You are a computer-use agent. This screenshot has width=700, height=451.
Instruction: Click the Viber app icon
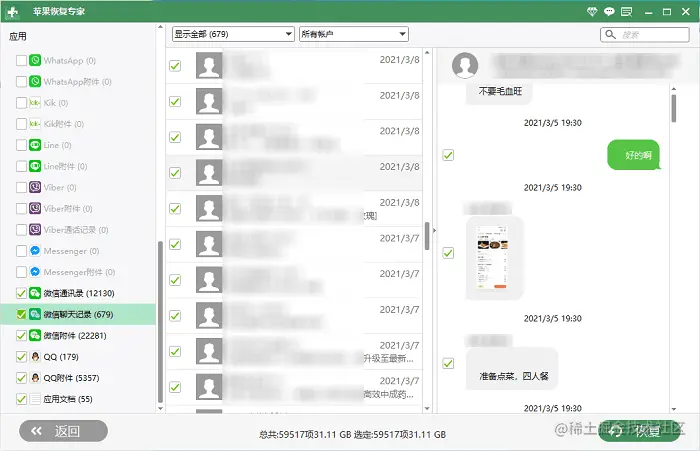[35, 187]
